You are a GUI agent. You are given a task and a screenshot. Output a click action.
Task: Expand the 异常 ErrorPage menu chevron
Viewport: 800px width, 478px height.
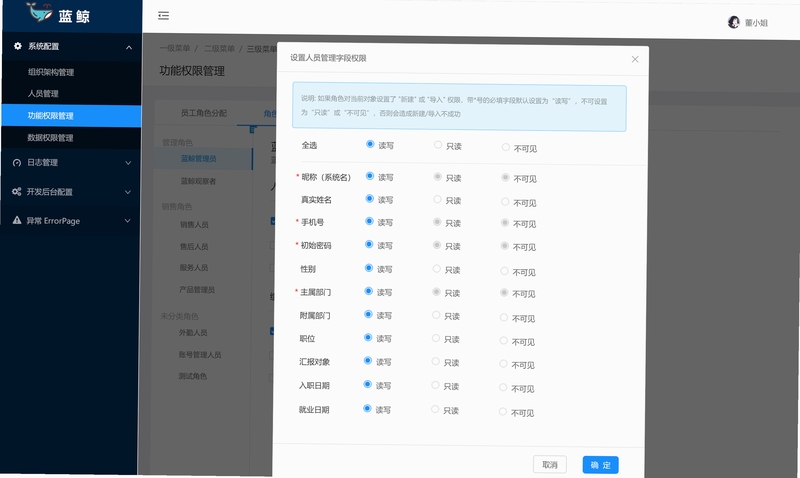[x=127, y=221]
